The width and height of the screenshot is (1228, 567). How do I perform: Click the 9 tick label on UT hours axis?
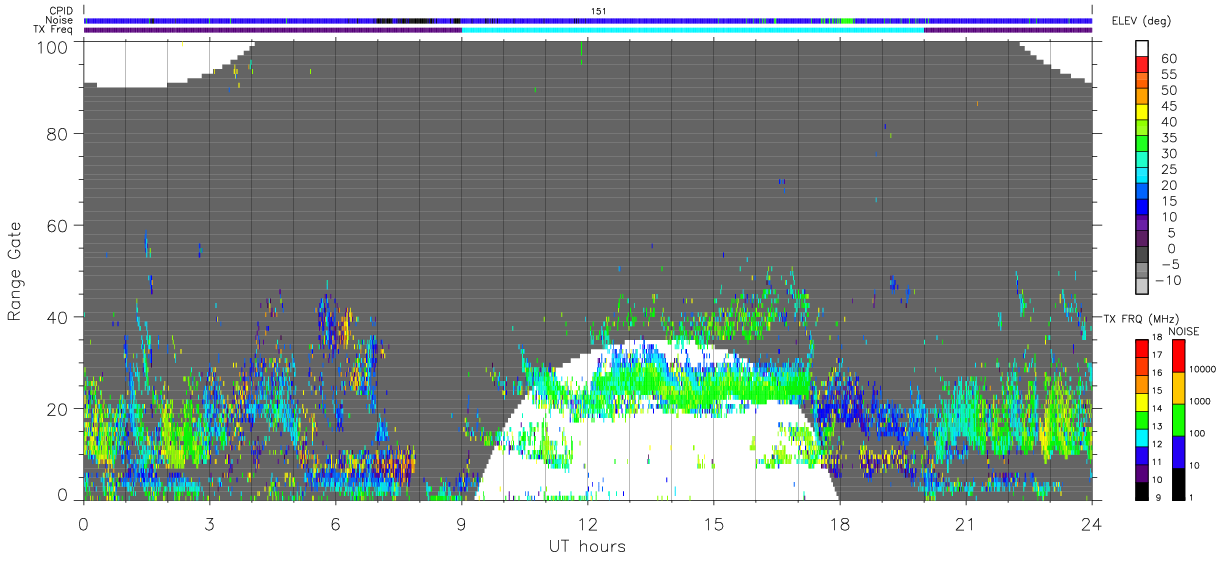[x=461, y=524]
